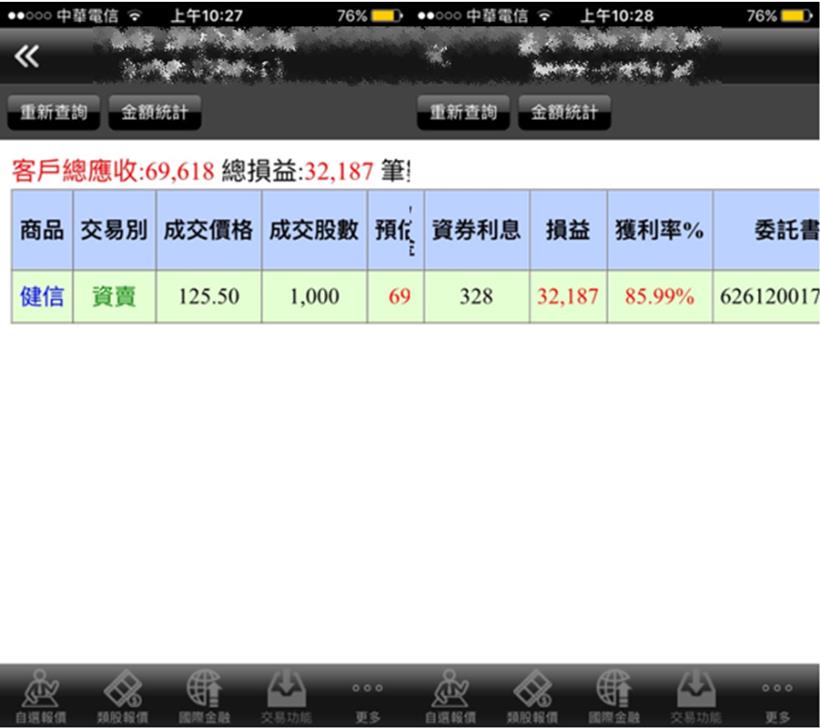Click 金額統計 button on right screen
Viewport: 820px width, 728px height.
click(564, 112)
